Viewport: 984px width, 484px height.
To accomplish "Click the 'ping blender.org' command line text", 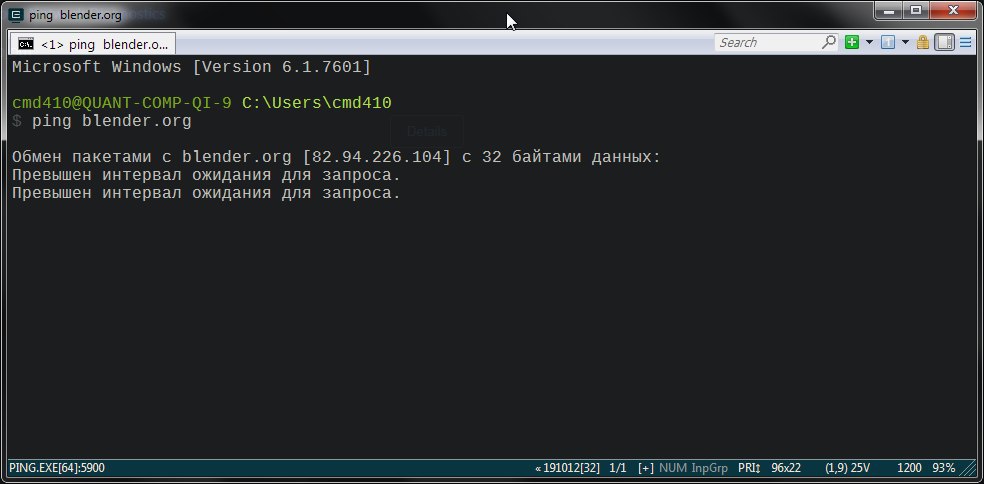I will (x=112, y=121).
